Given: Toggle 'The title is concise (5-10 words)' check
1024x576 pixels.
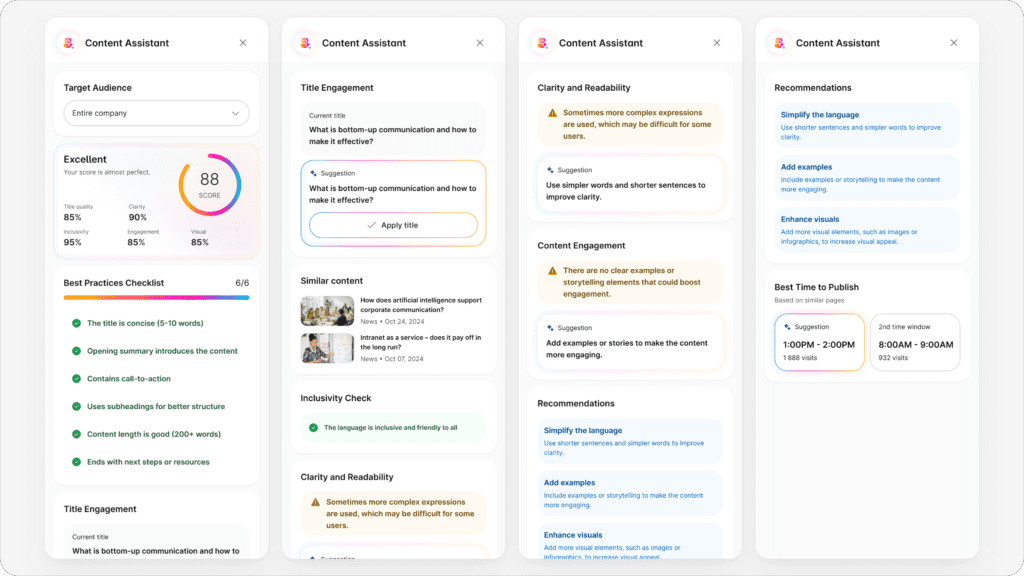Looking at the screenshot, I should click(76, 323).
